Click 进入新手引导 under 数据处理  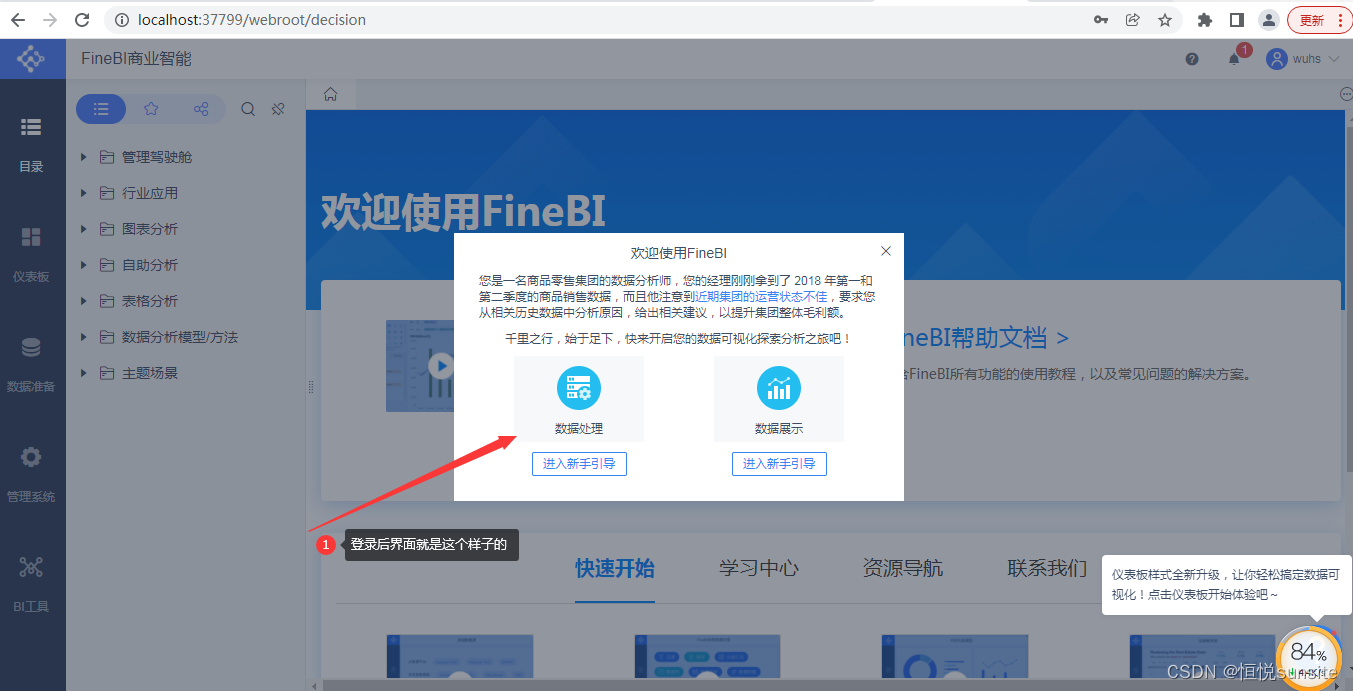coord(579,463)
